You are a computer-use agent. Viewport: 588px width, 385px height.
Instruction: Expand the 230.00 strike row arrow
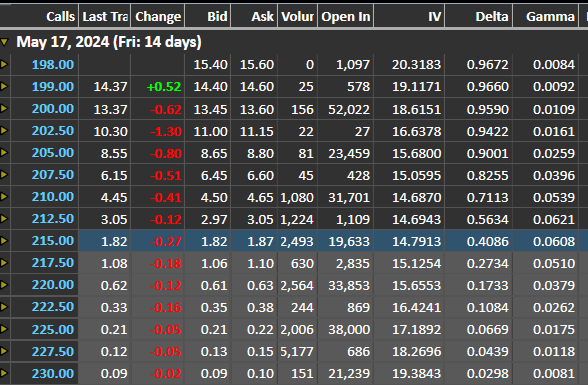(4, 373)
